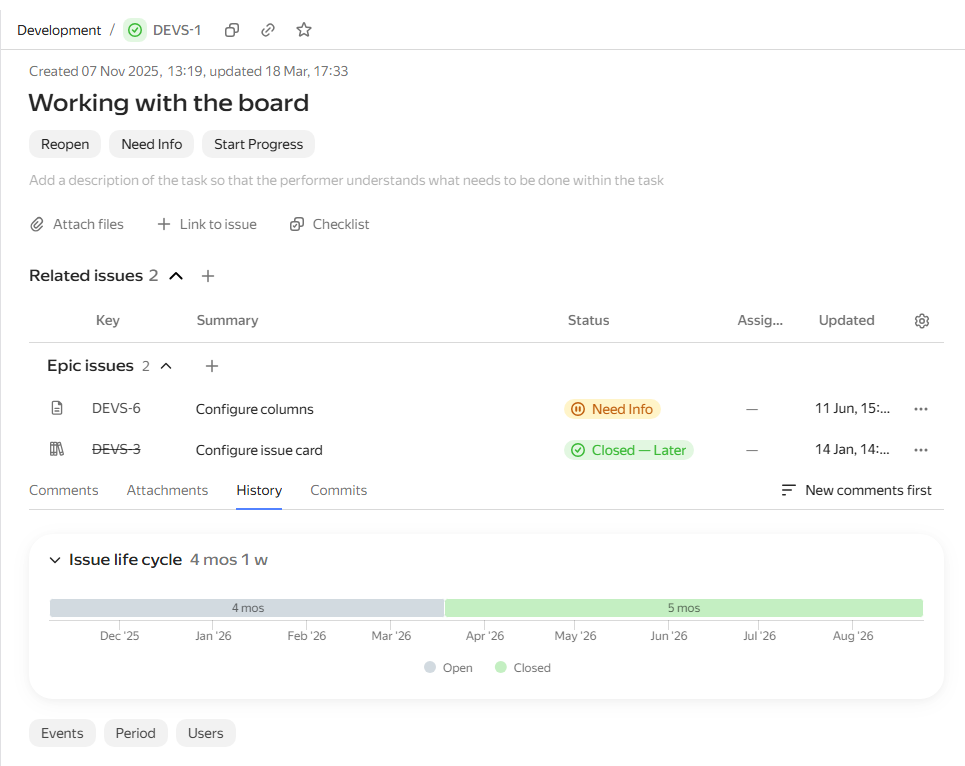Image resolution: width=965 pixels, height=766 pixels.
Task: Collapse the Related issues section
Action: pos(176,276)
